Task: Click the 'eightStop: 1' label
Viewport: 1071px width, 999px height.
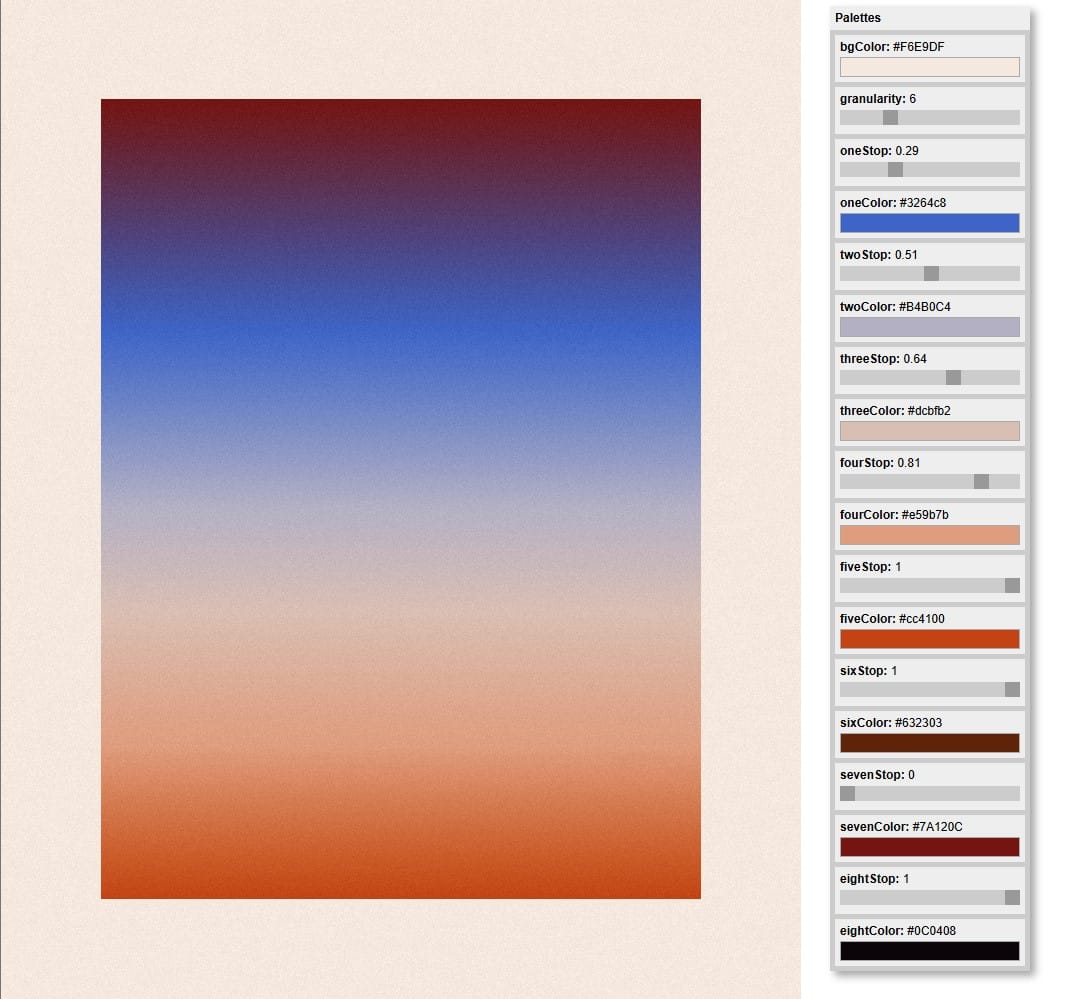Action: click(875, 879)
